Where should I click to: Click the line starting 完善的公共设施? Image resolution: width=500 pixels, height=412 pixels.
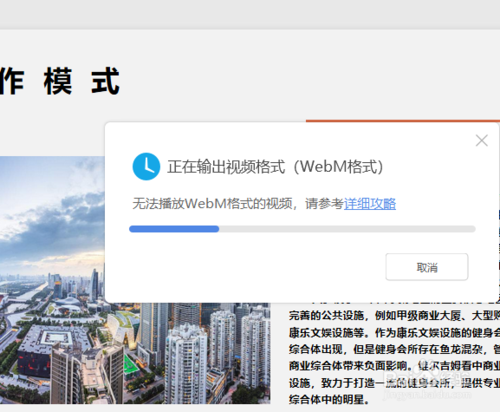click(394, 315)
